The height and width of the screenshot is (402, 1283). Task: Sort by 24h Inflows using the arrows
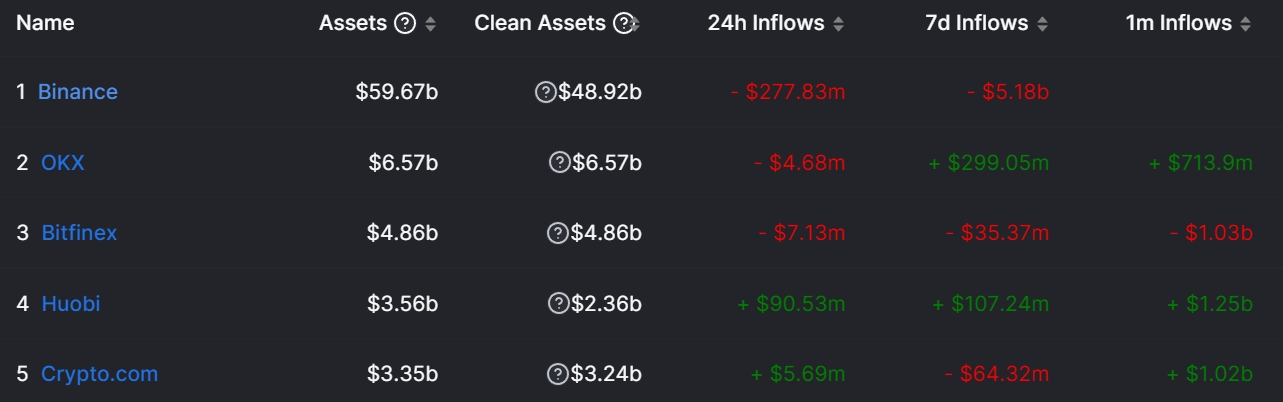point(838,24)
